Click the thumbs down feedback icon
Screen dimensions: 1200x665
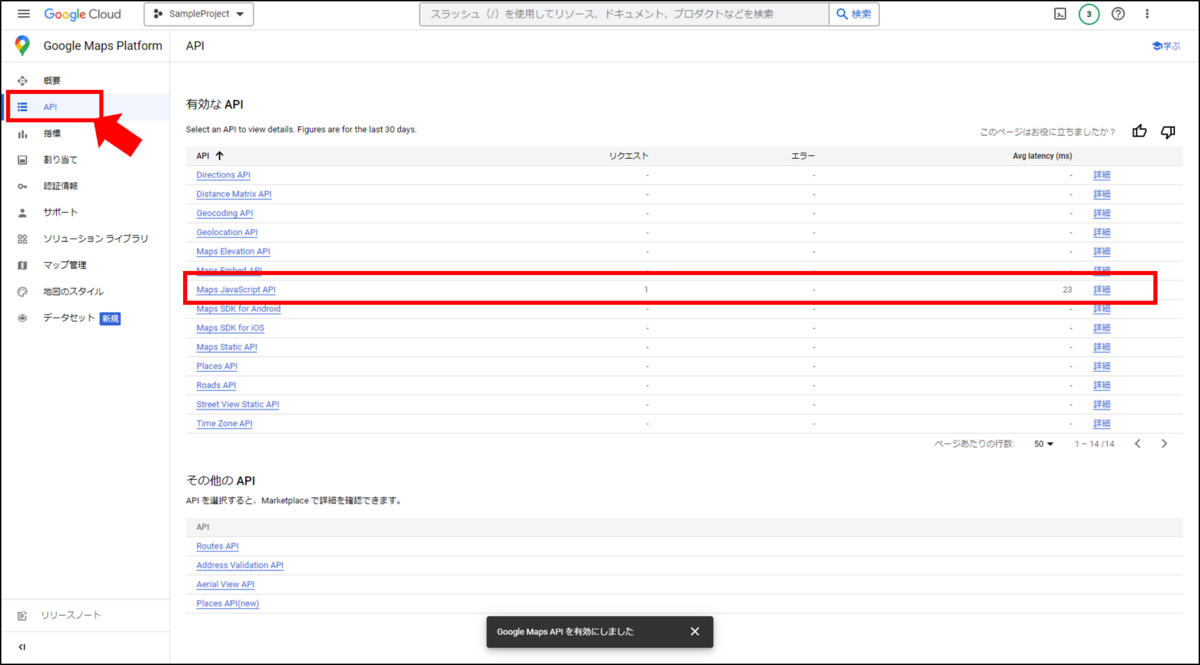click(1168, 131)
